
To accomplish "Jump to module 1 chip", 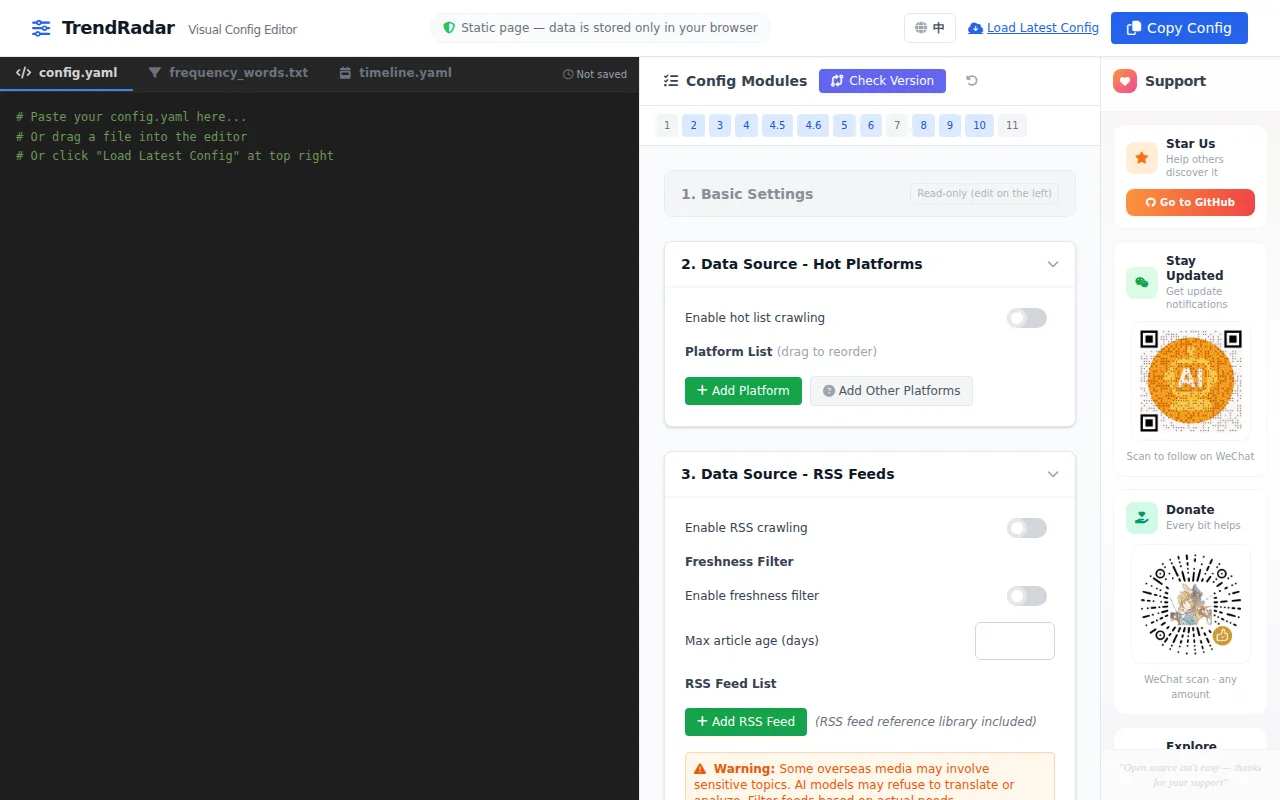I will 667,125.
